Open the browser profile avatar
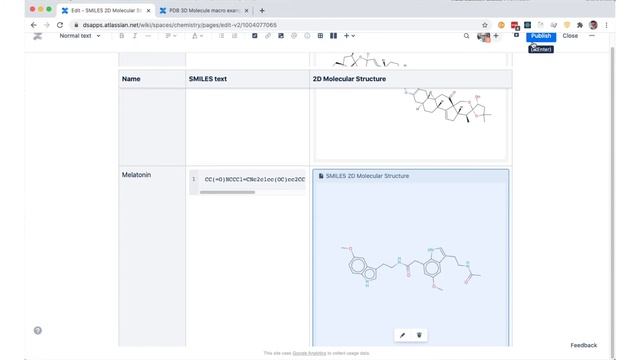 pyautogui.click(x=593, y=25)
